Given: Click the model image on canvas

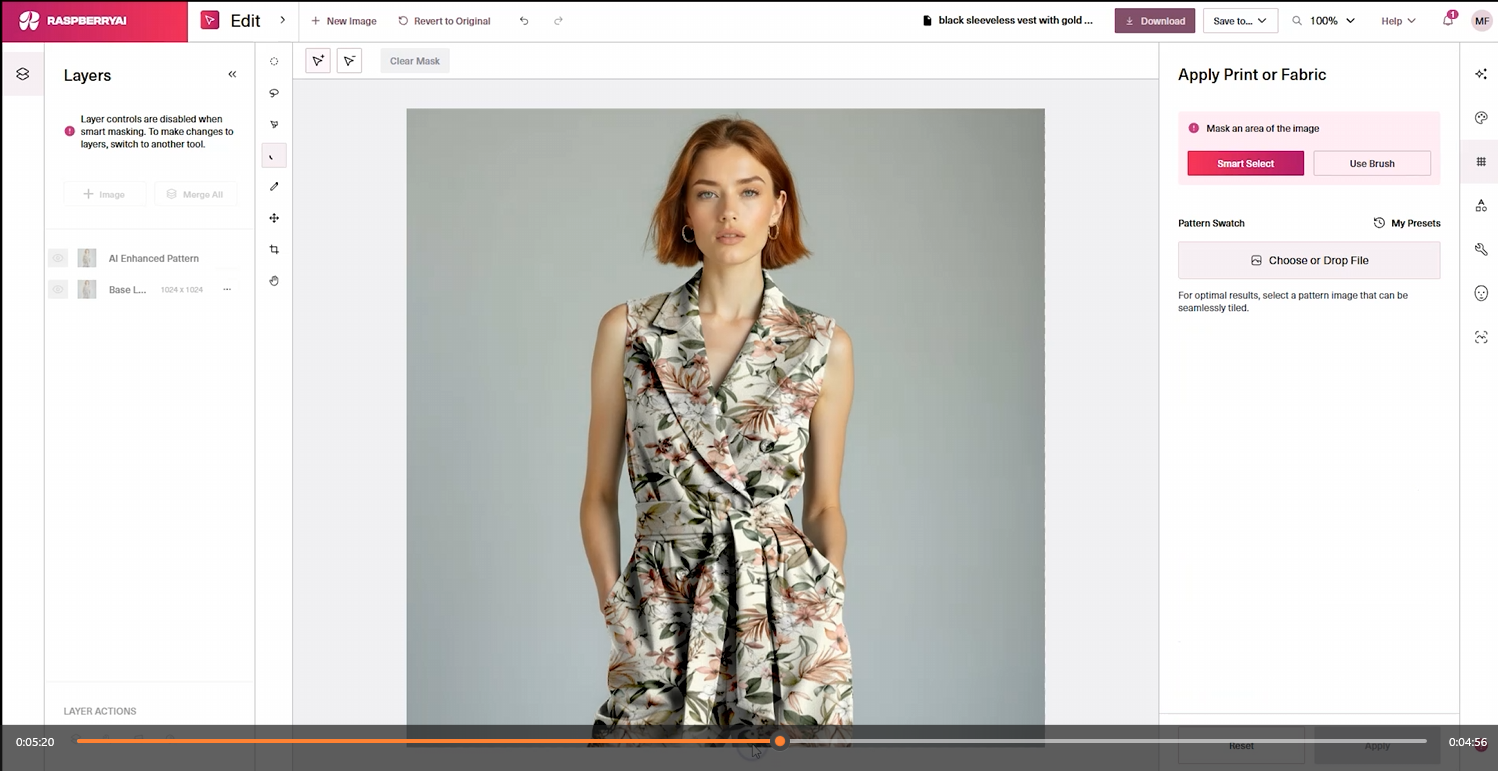Looking at the screenshot, I should pyautogui.click(x=725, y=427).
